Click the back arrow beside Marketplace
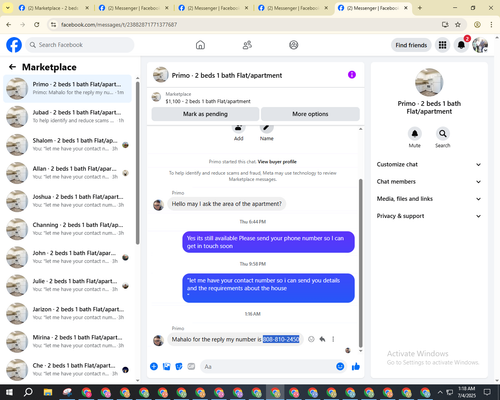 (12, 67)
